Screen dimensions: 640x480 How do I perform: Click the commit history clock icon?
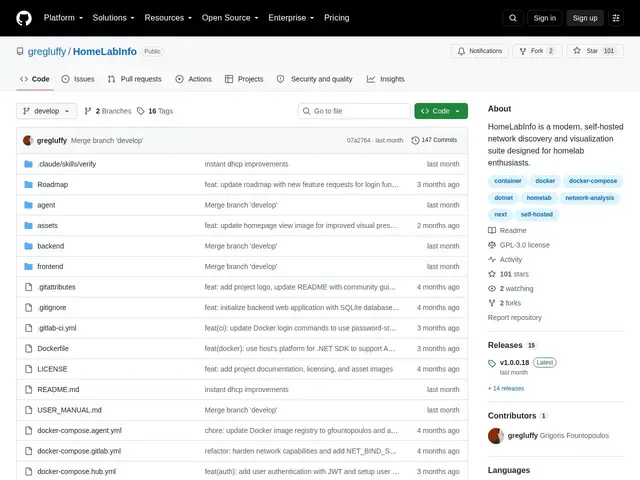click(415, 140)
